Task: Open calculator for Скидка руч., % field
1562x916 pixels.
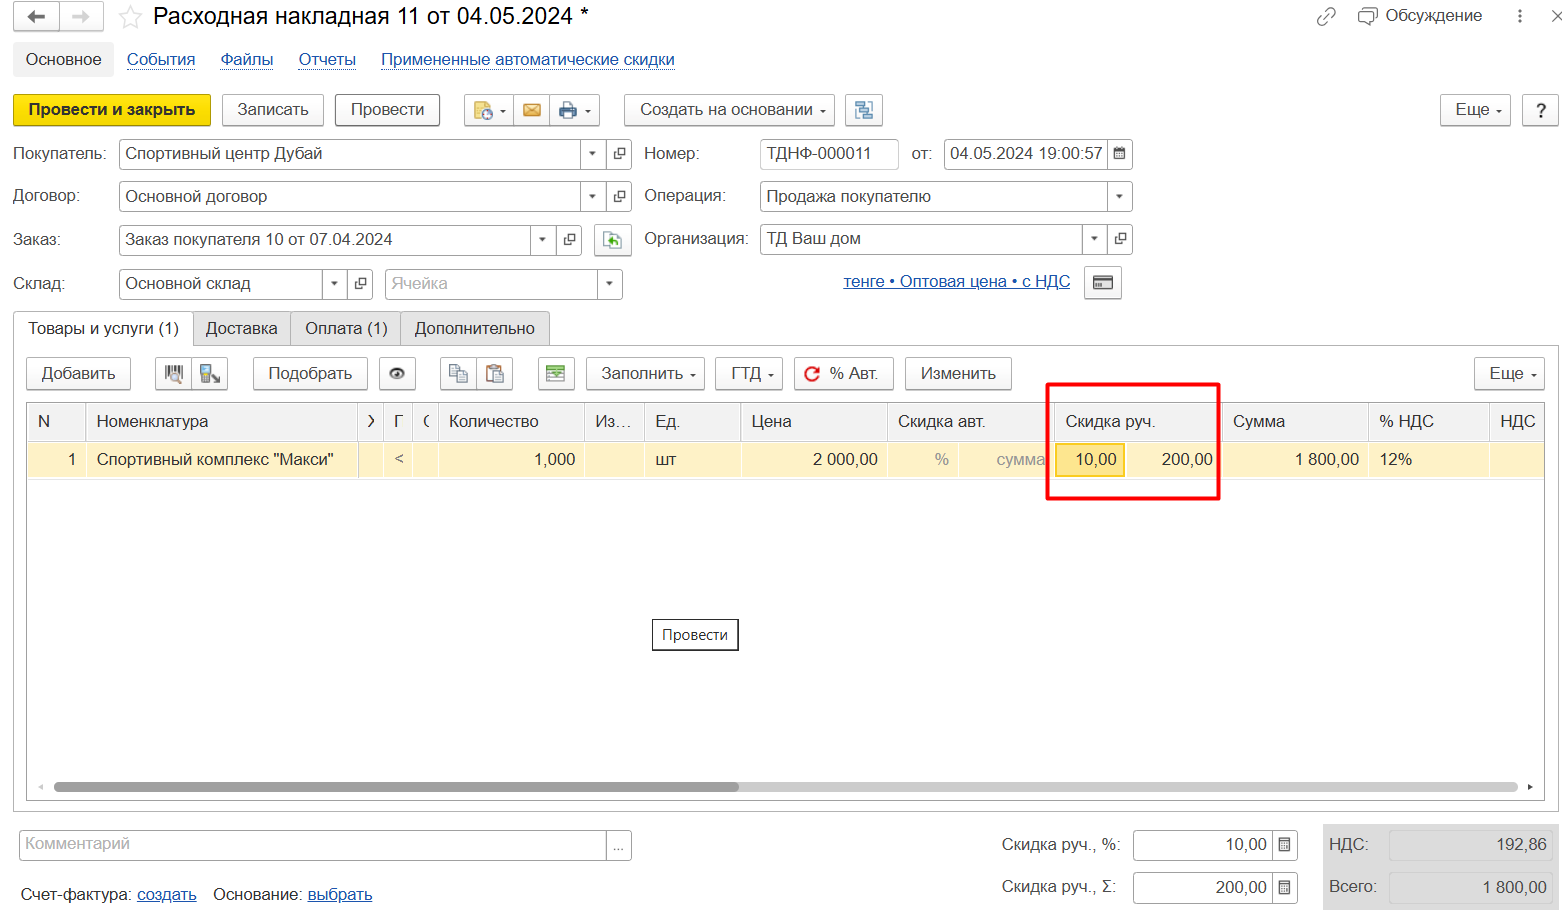Action: [1285, 845]
